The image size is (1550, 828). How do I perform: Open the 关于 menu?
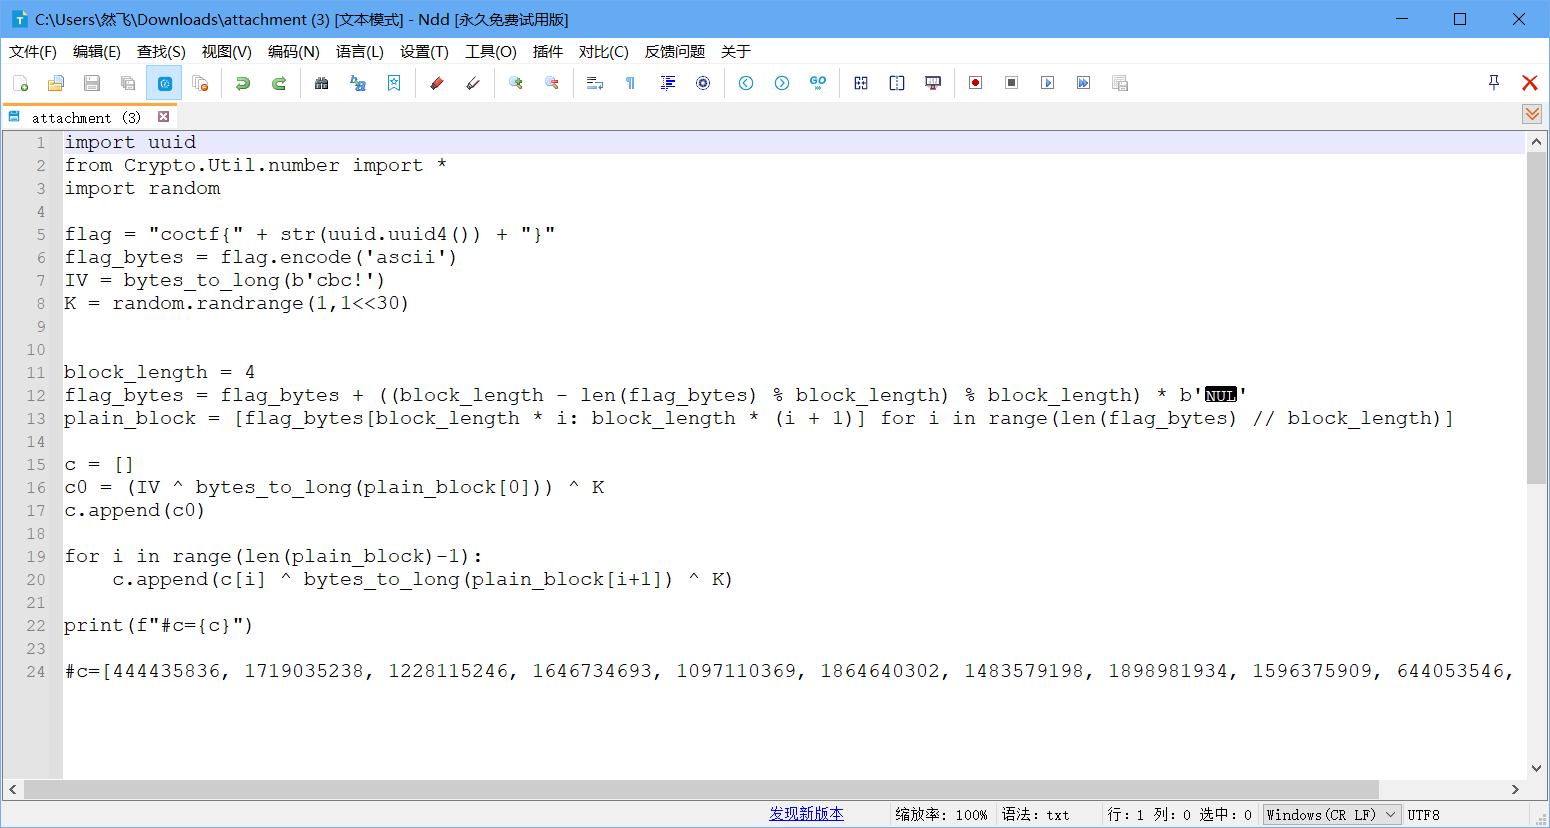tap(736, 52)
